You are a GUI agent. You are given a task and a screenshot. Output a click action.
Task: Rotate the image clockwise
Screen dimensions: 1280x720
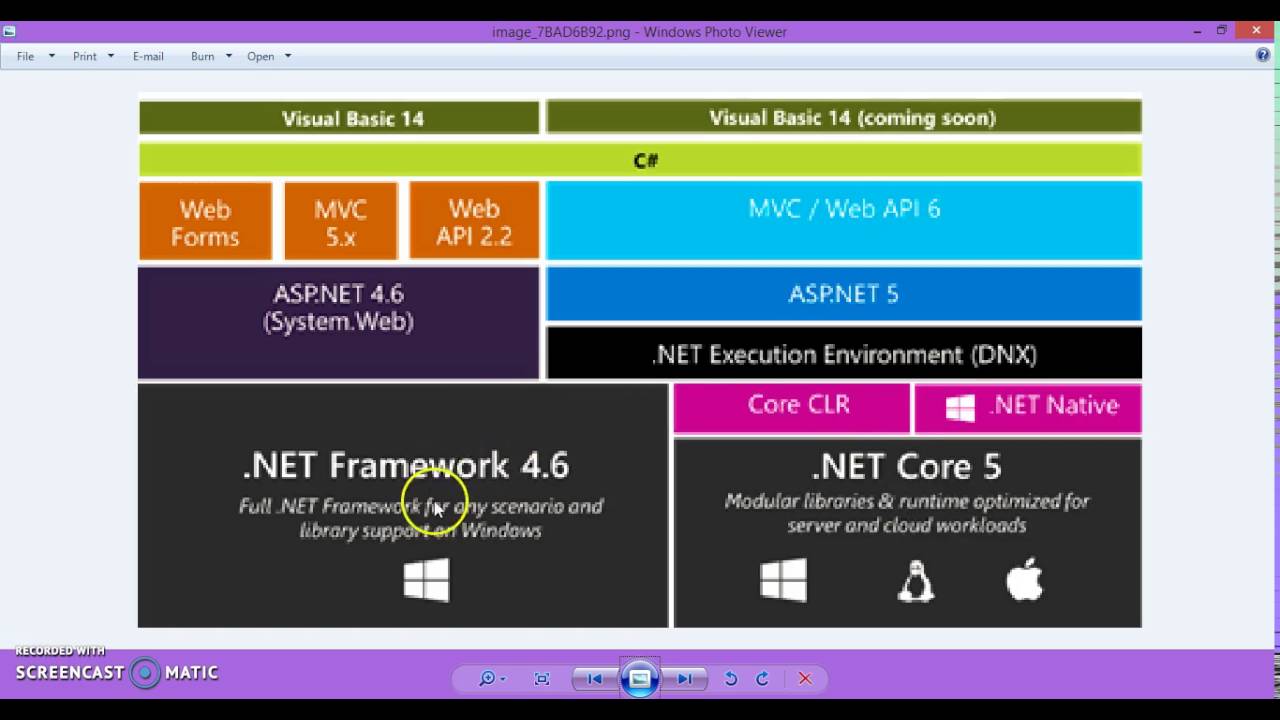pos(762,679)
